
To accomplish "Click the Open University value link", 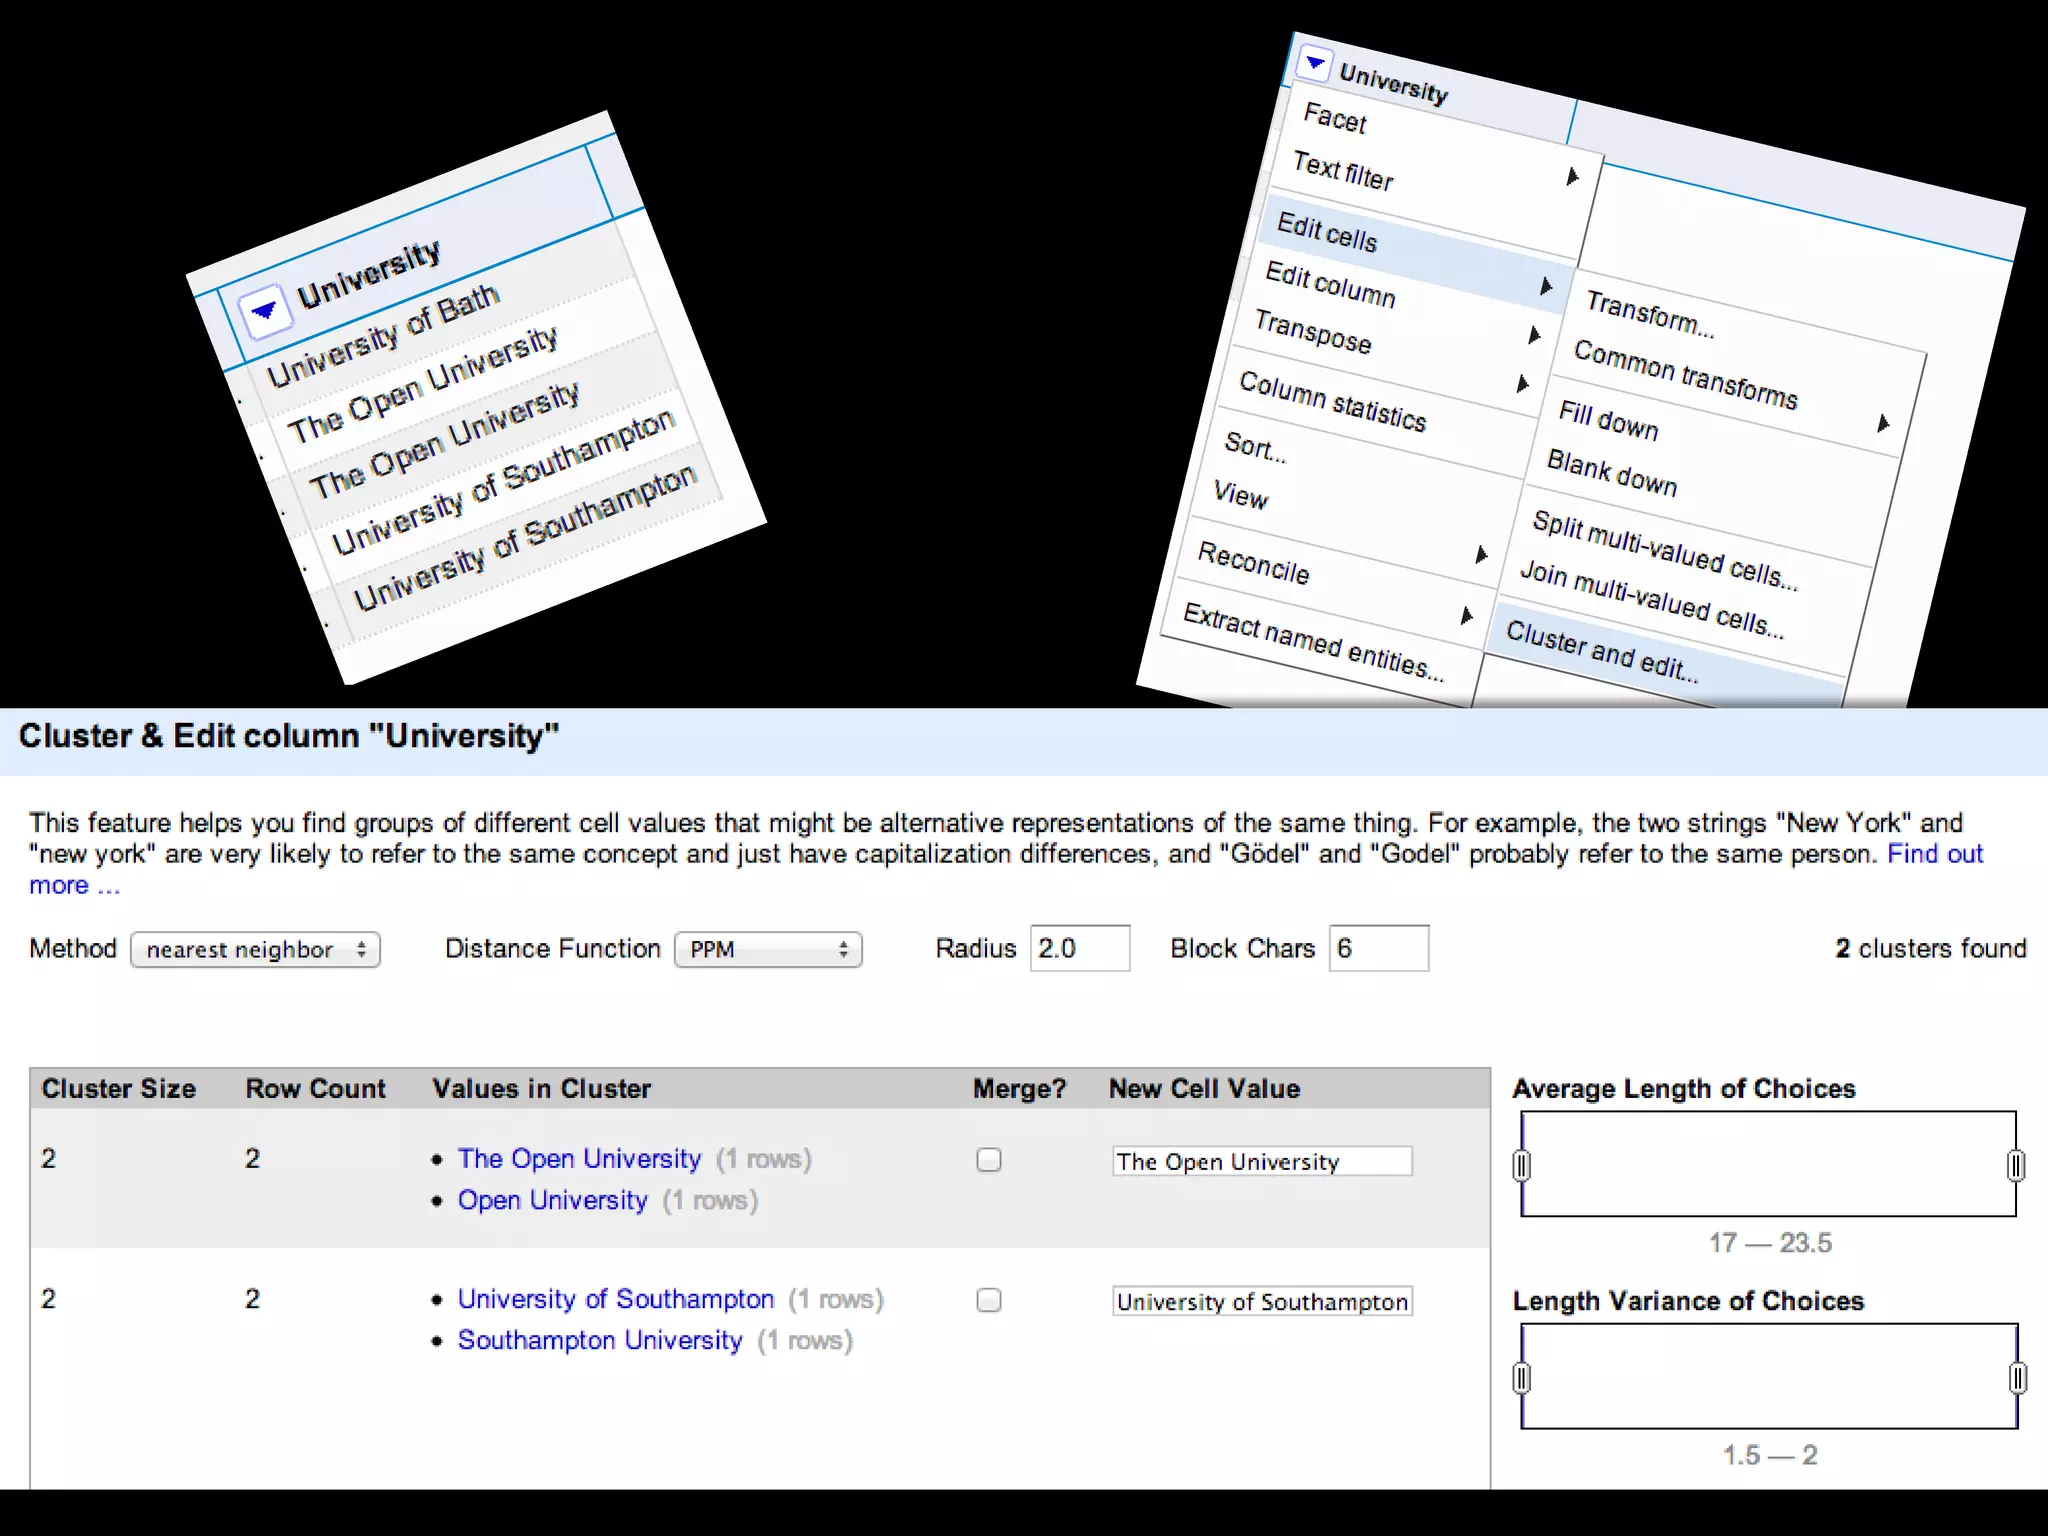I will pos(552,1200).
